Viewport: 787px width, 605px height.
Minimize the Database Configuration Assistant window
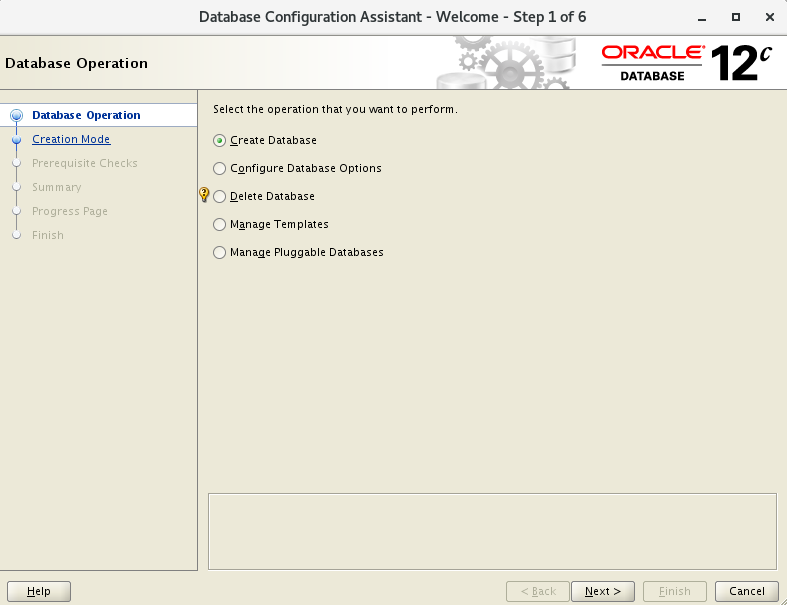click(704, 18)
